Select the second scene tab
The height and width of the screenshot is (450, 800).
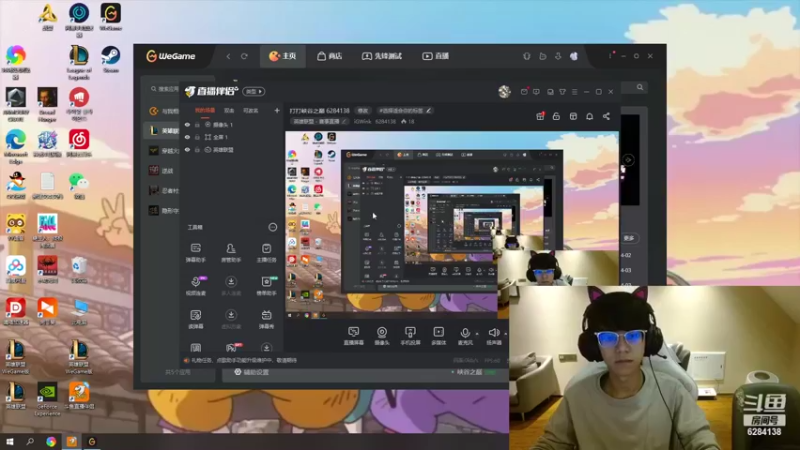click(229, 111)
